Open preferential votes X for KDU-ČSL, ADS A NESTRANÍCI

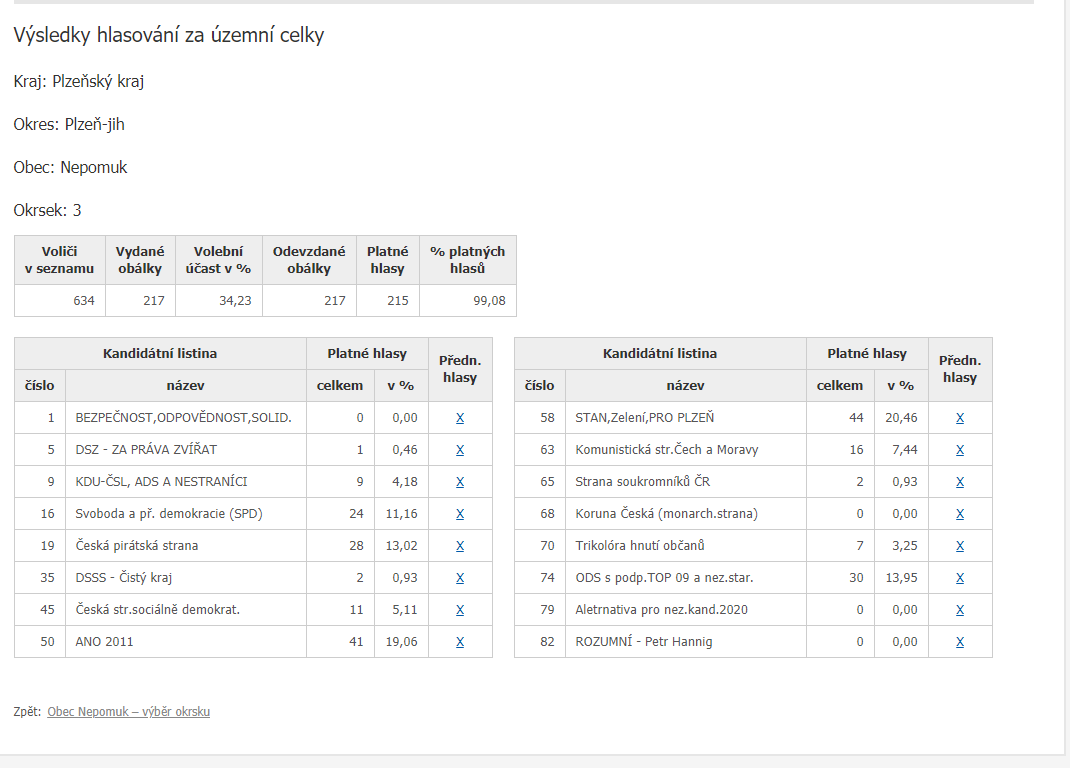coord(460,482)
